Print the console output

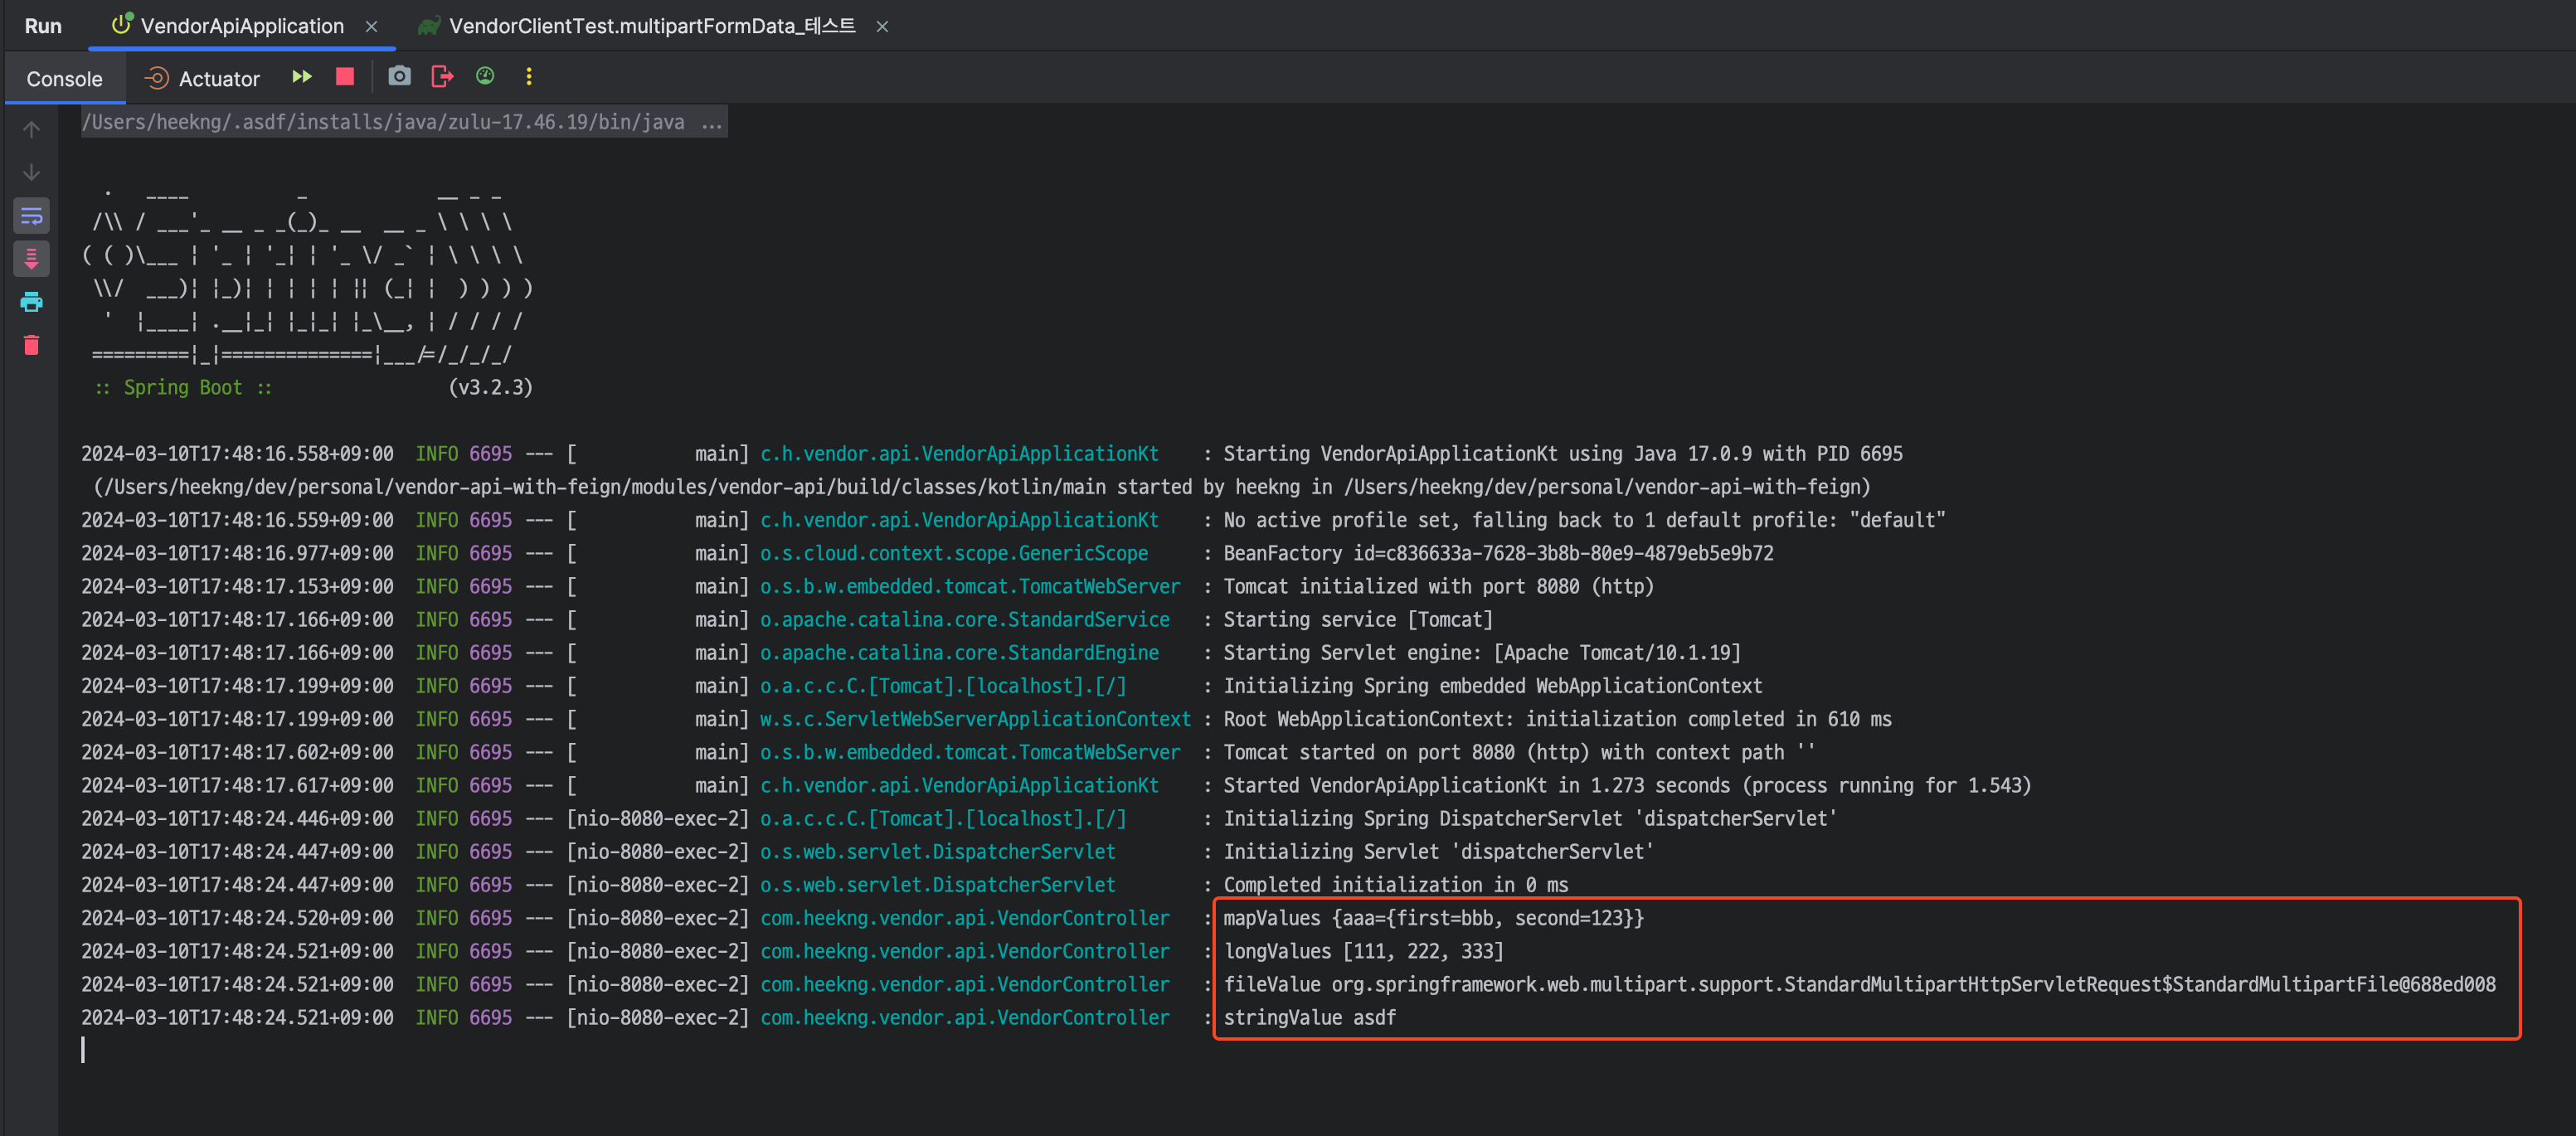point(31,302)
